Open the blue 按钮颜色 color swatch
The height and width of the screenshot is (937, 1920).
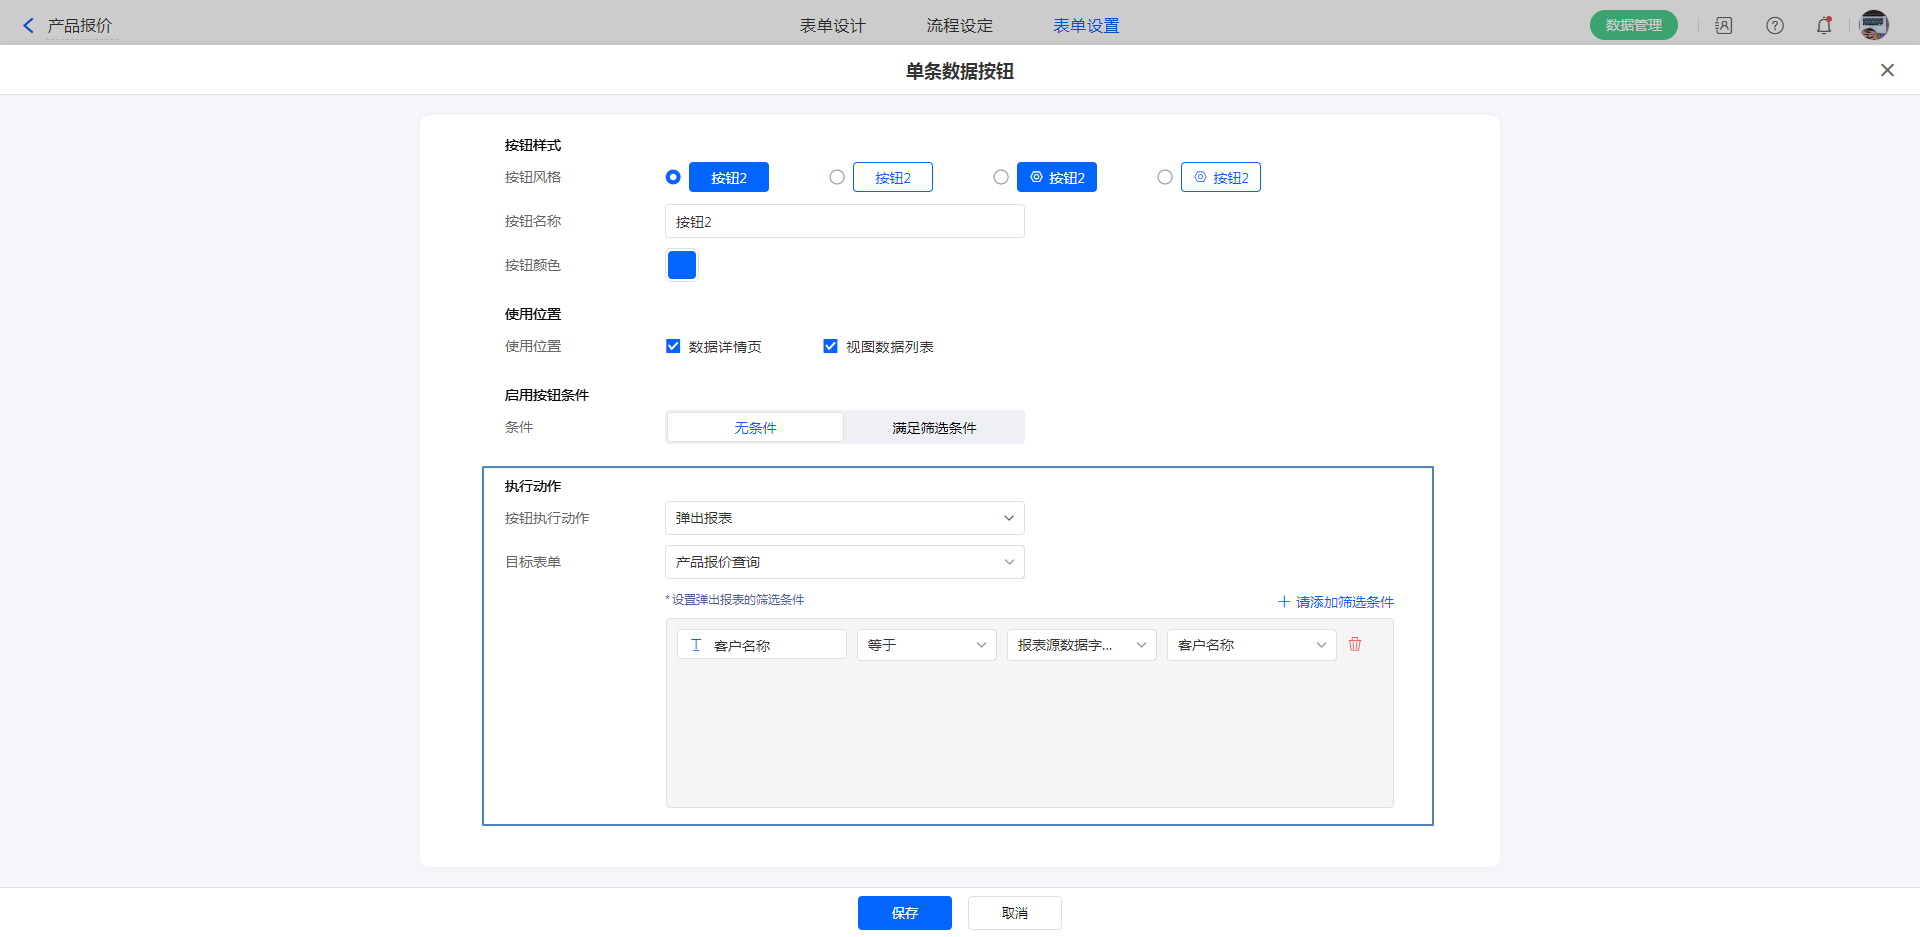point(682,265)
